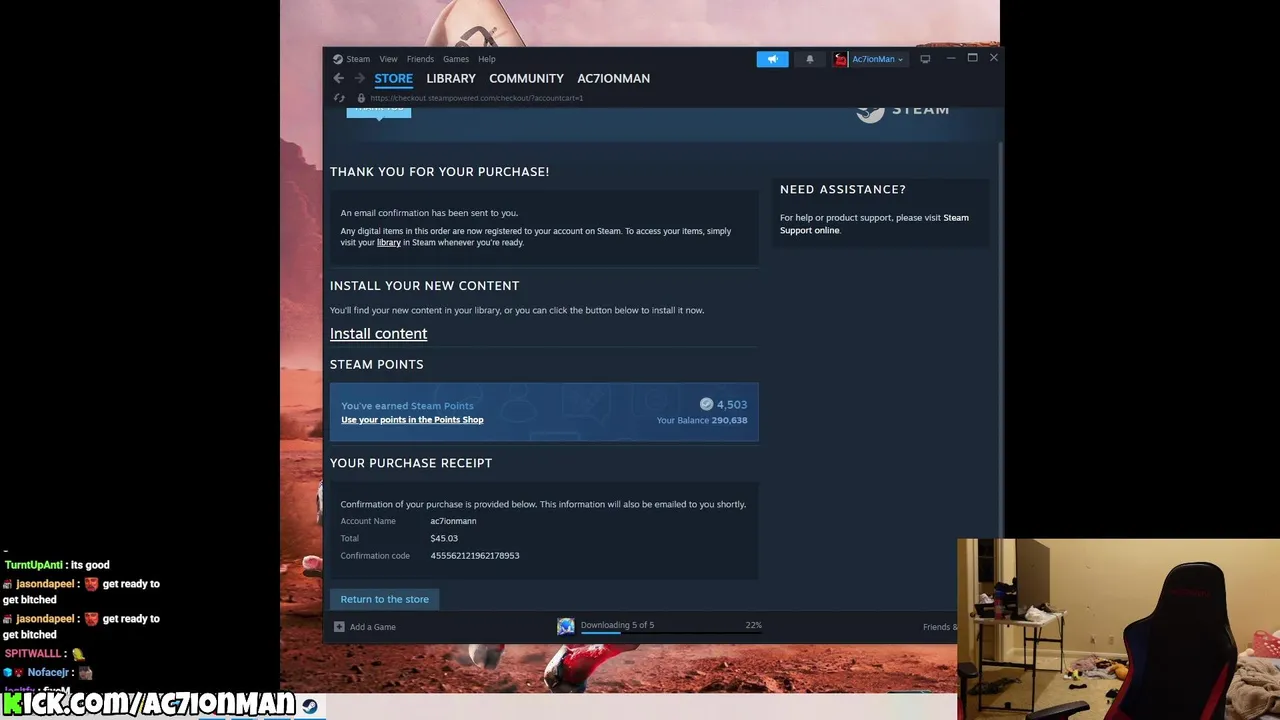The width and height of the screenshot is (1280, 720).
Task: Click the Ac7ionMan avatar picture
Action: [x=841, y=59]
